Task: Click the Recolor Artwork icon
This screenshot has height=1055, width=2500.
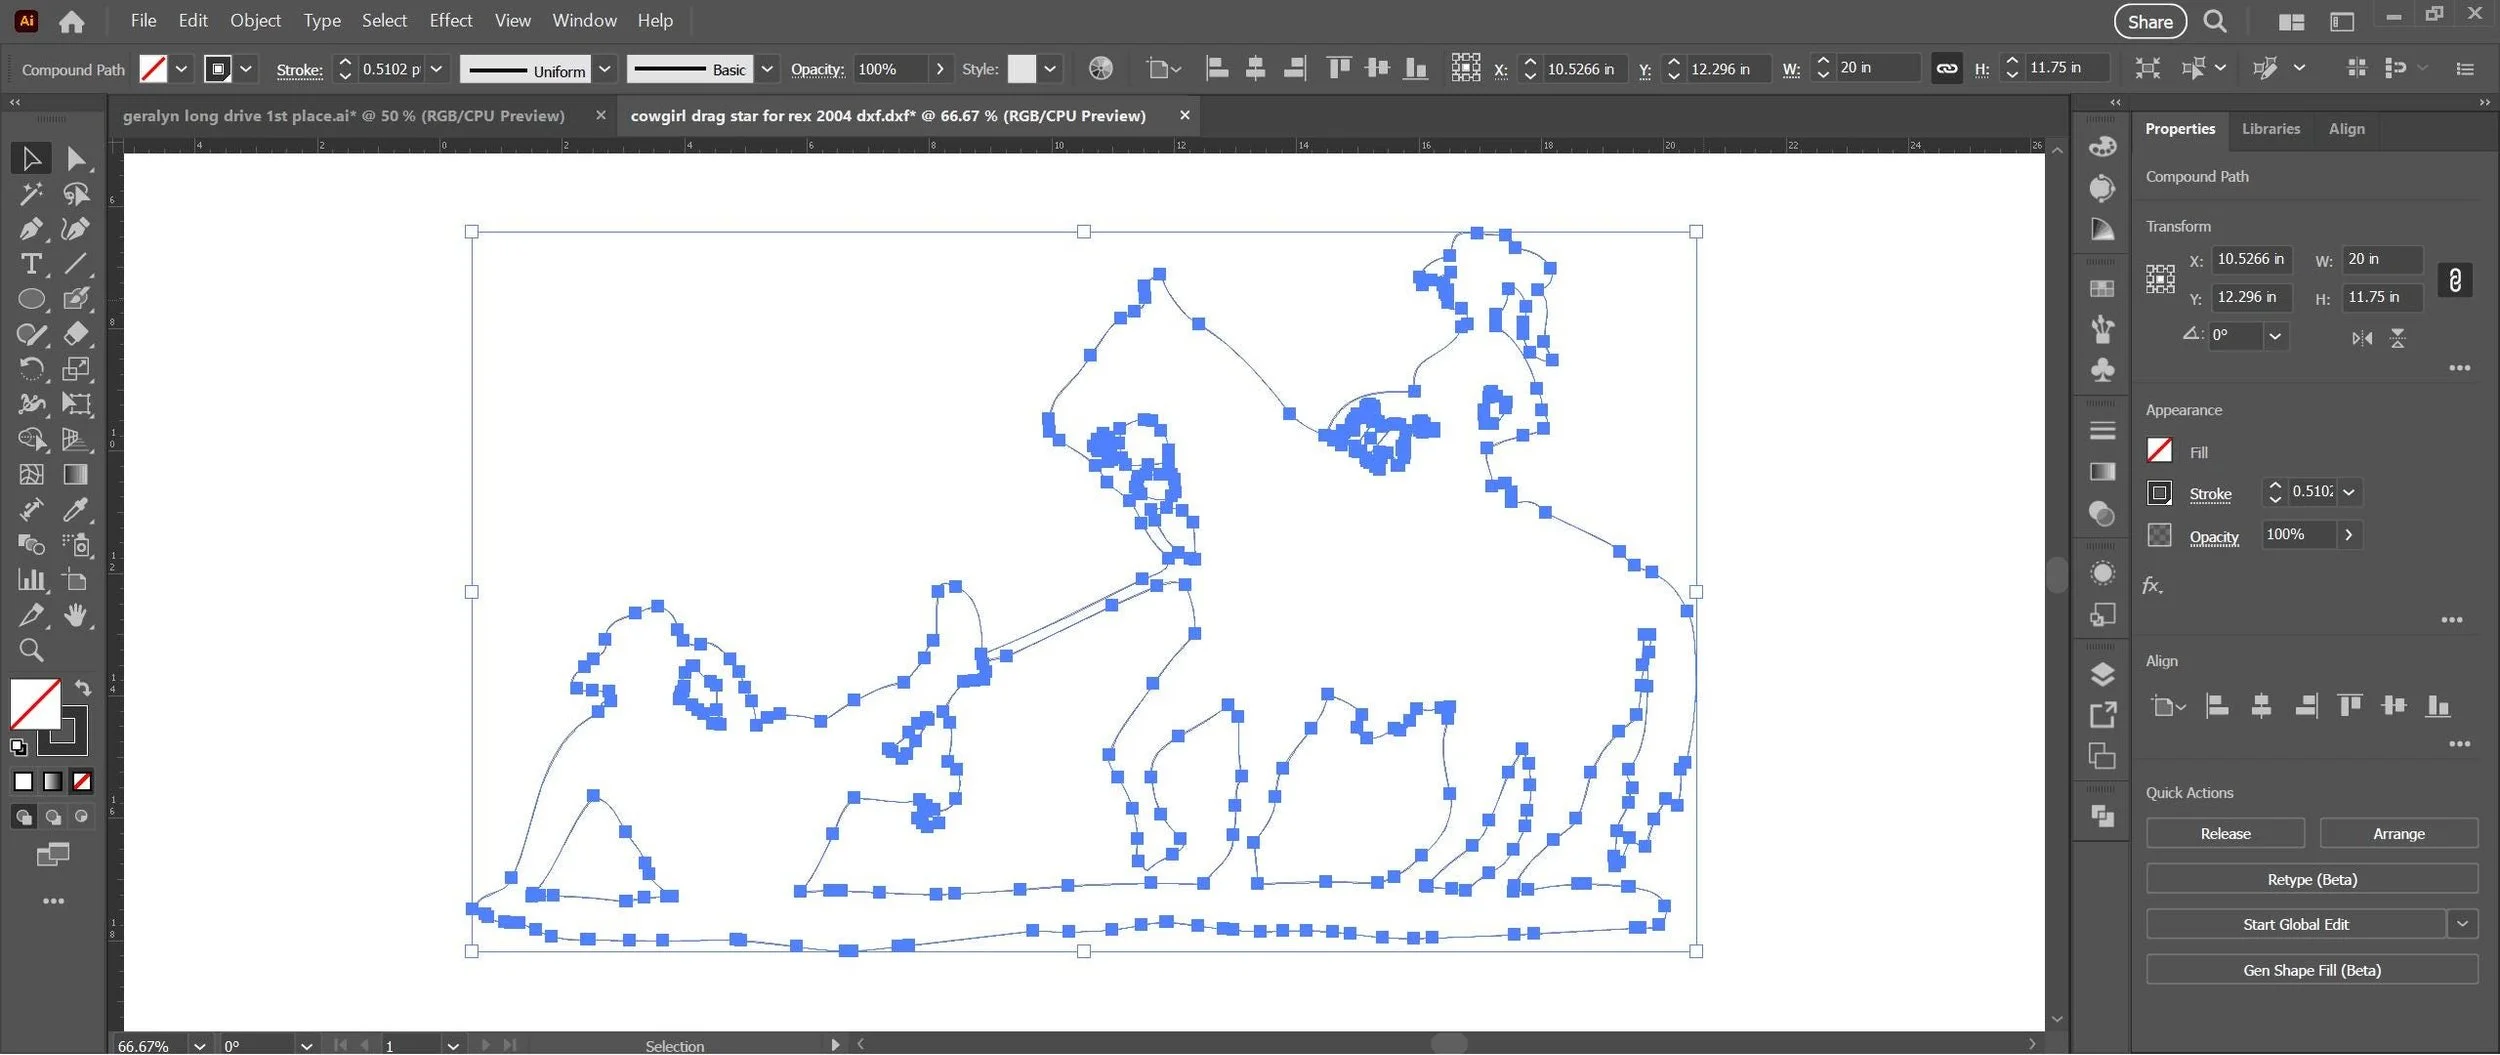Action: 1100,69
